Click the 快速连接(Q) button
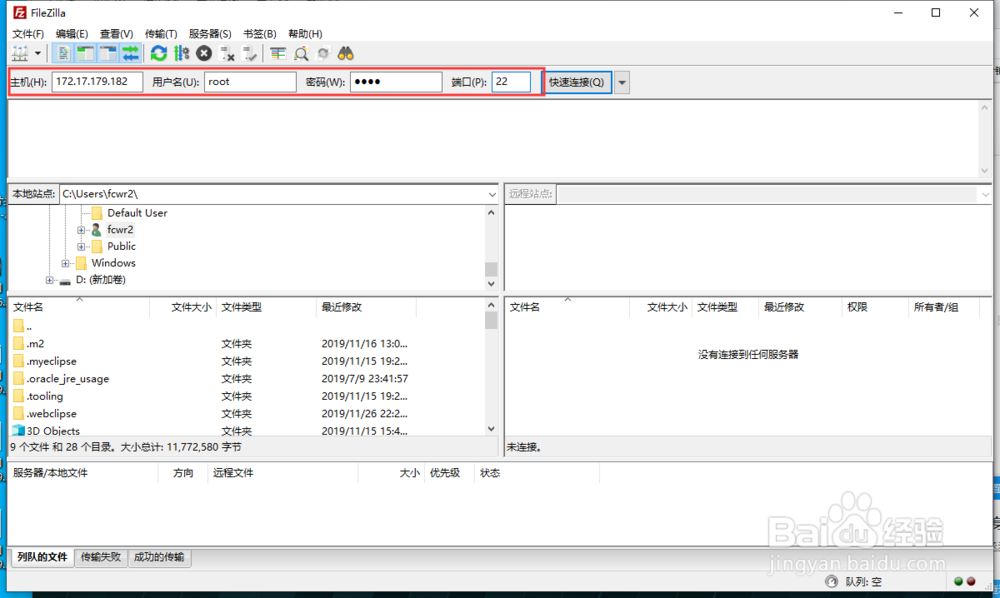 pos(577,82)
